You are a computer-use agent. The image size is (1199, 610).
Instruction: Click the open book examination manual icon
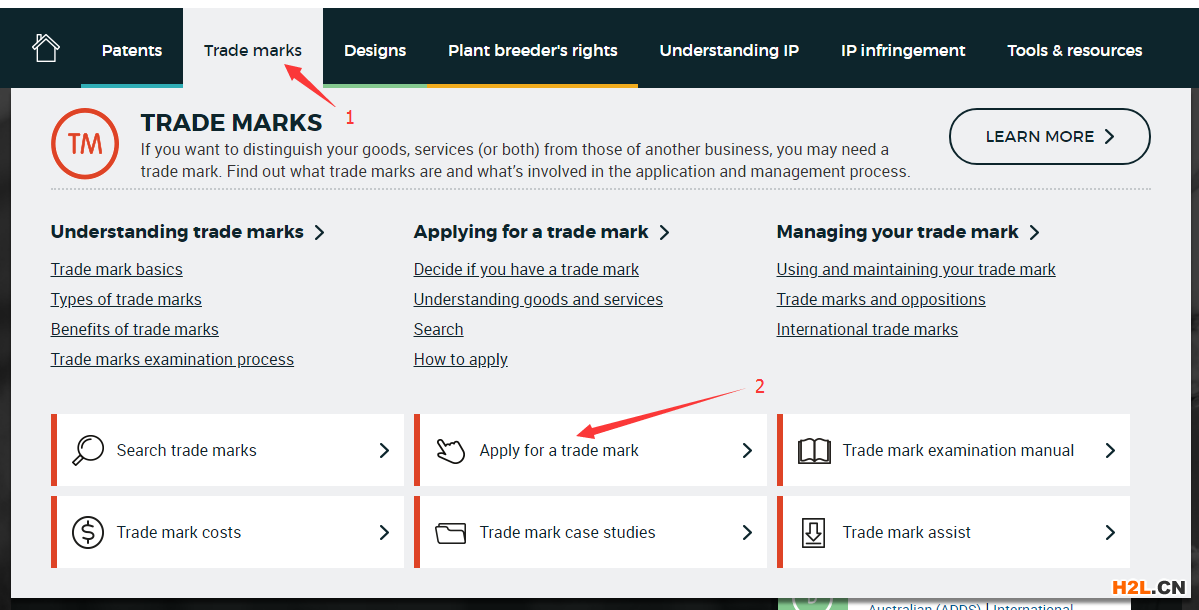(x=814, y=451)
